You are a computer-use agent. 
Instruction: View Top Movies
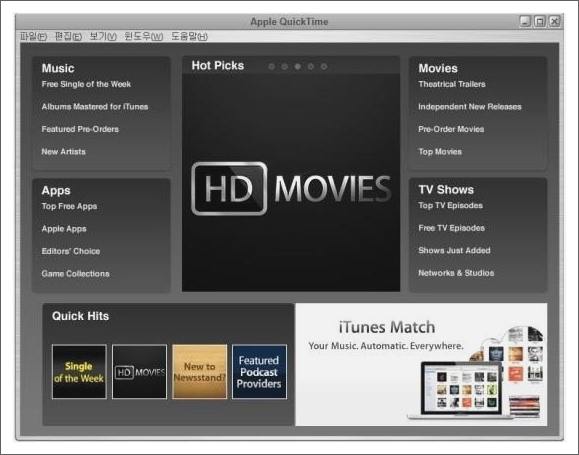click(440, 152)
